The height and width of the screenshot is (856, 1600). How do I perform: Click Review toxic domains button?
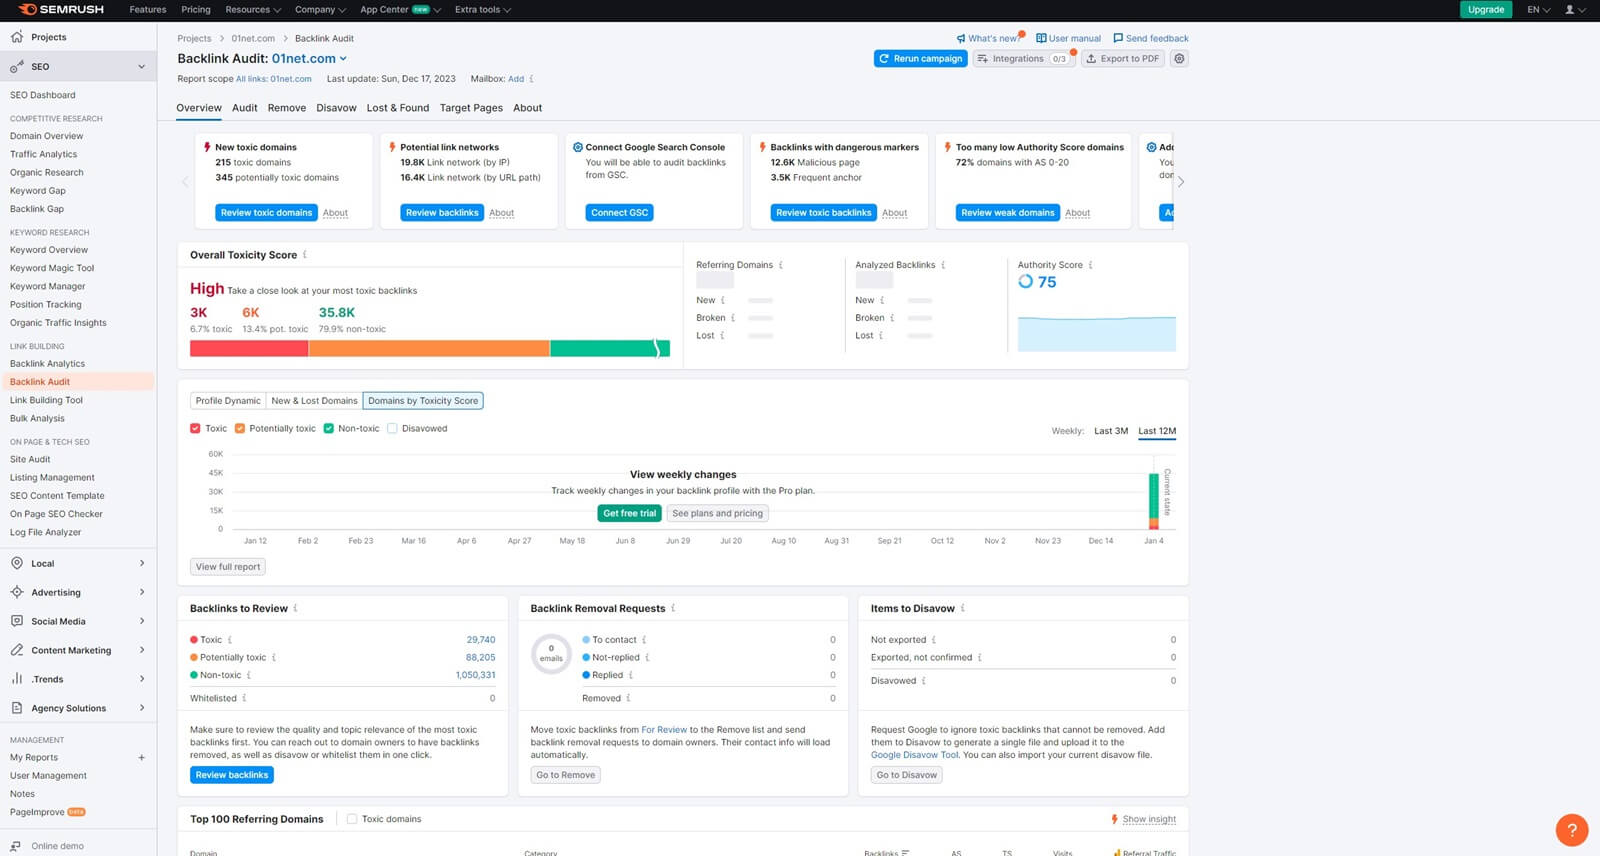pyautogui.click(x=266, y=213)
